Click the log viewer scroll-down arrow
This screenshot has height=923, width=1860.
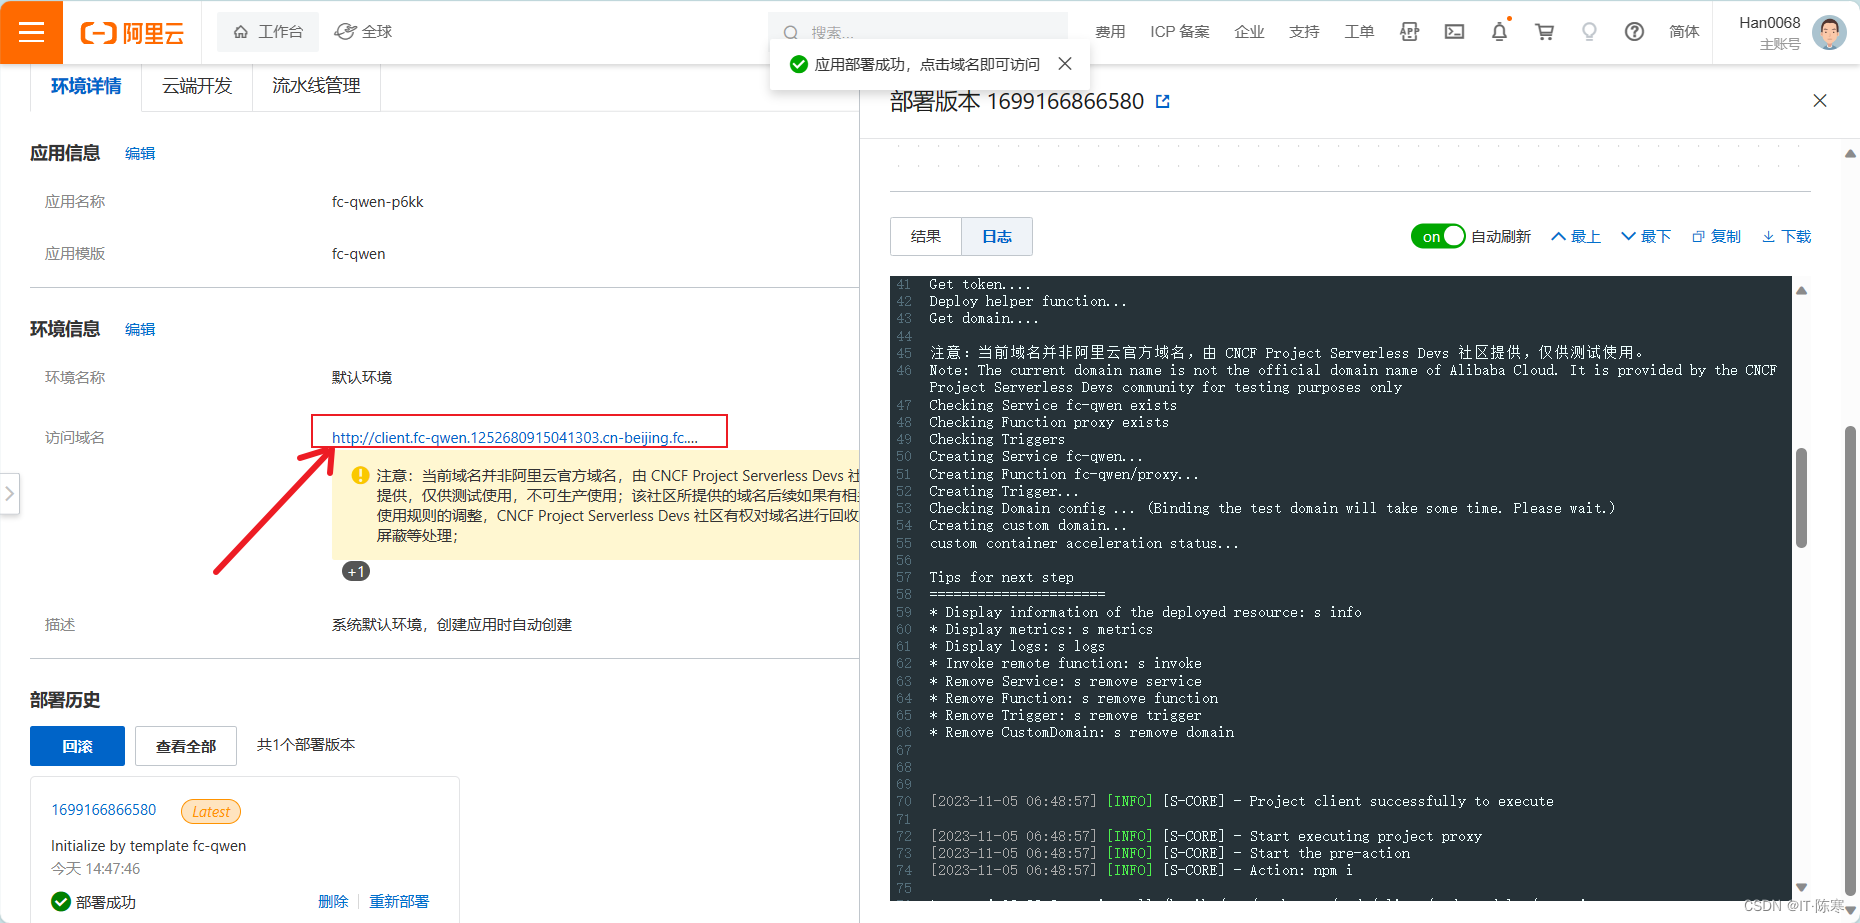pyautogui.click(x=1801, y=887)
